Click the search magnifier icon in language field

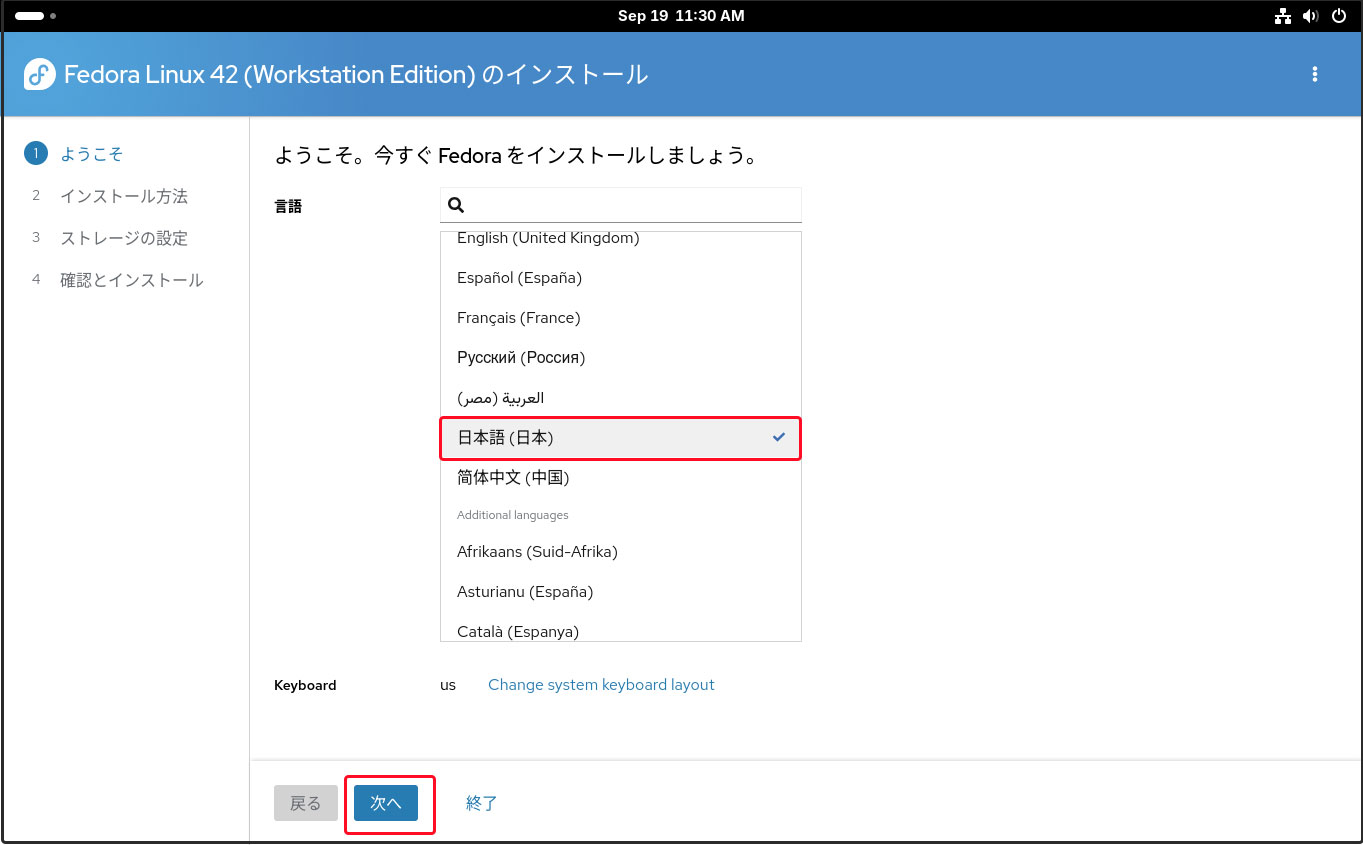[456, 205]
